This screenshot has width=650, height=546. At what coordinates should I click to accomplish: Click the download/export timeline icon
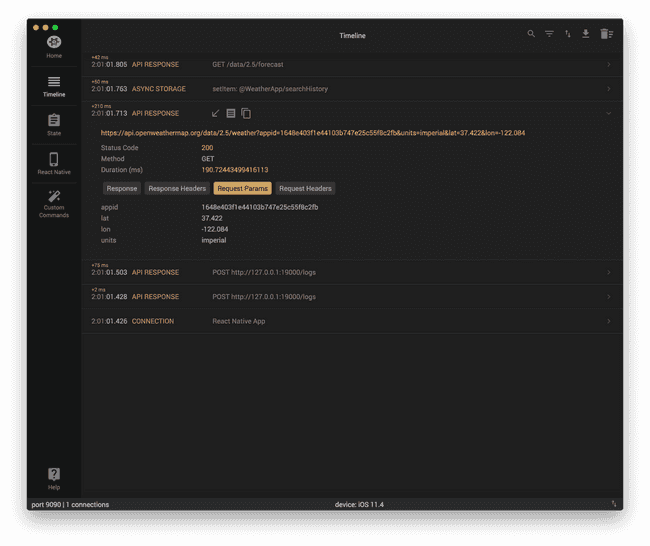[586, 34]
